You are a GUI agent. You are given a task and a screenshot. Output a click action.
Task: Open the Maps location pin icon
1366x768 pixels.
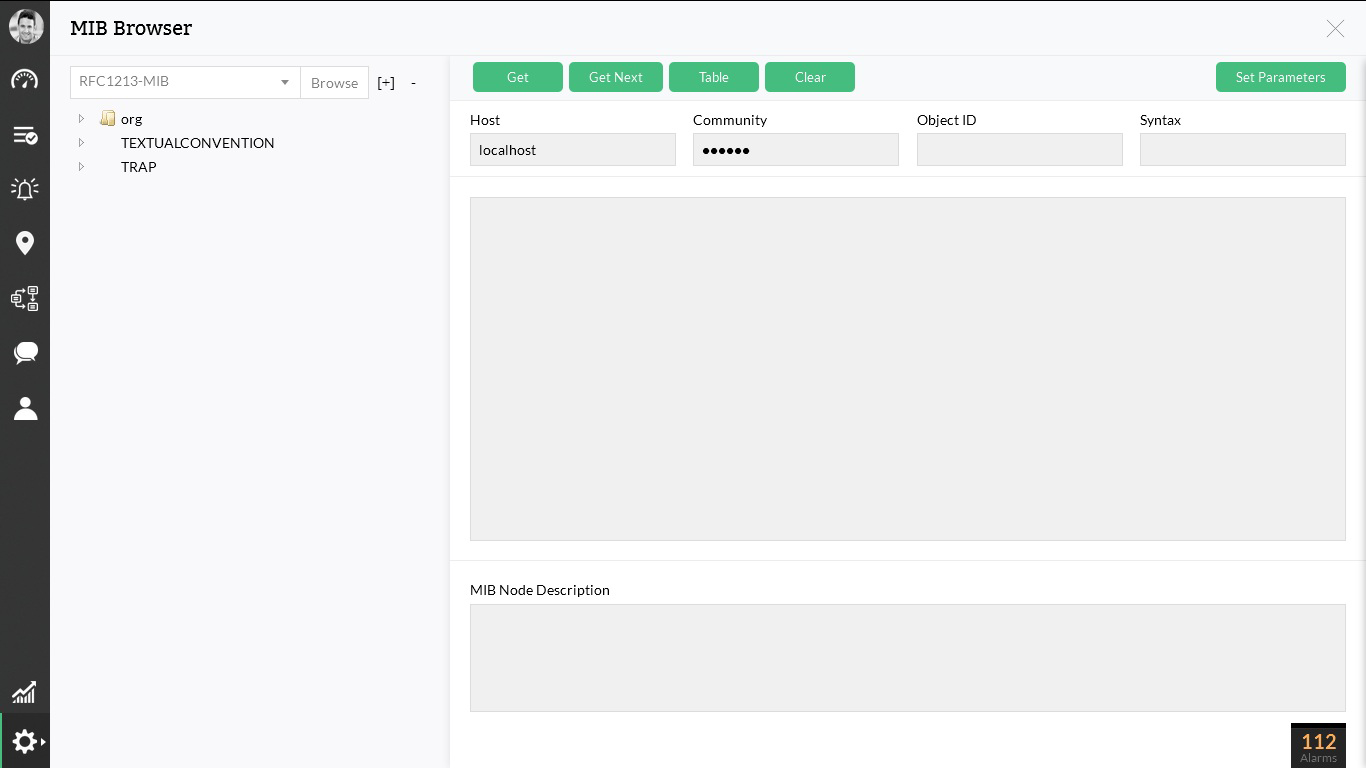(25, 243)
